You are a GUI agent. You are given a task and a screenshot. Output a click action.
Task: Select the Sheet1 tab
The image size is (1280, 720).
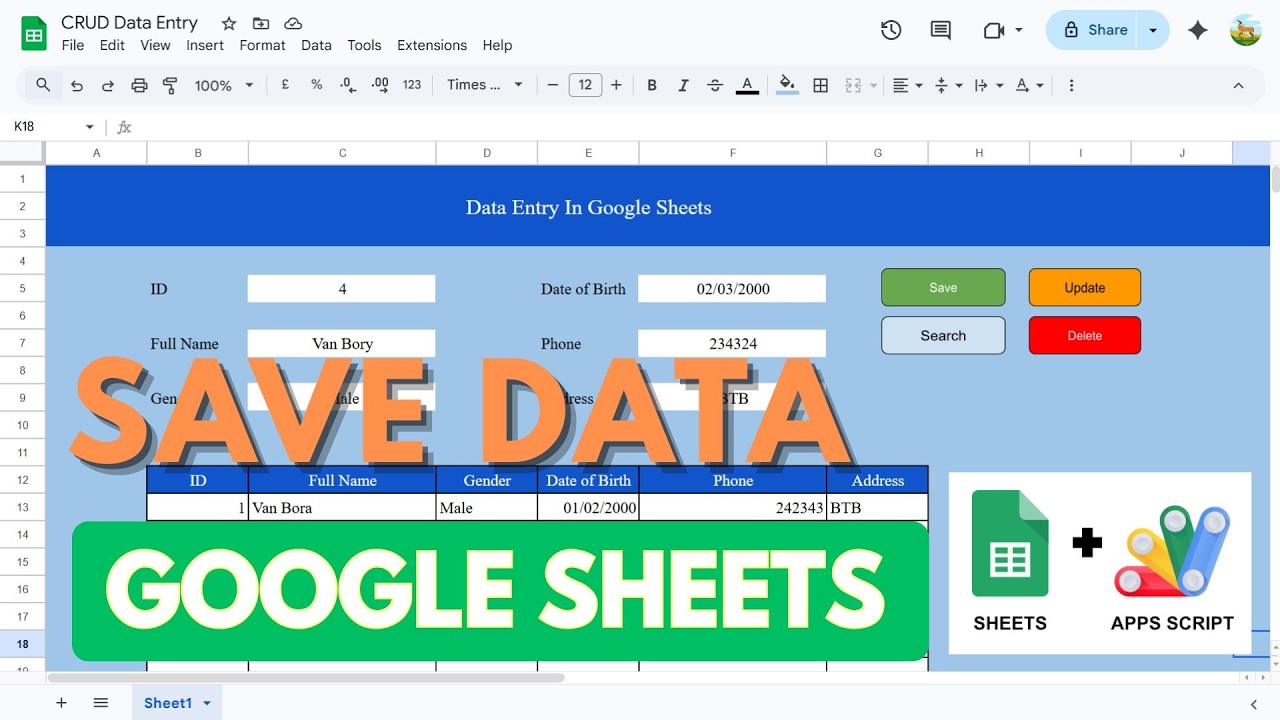click(x=167, y=703)
